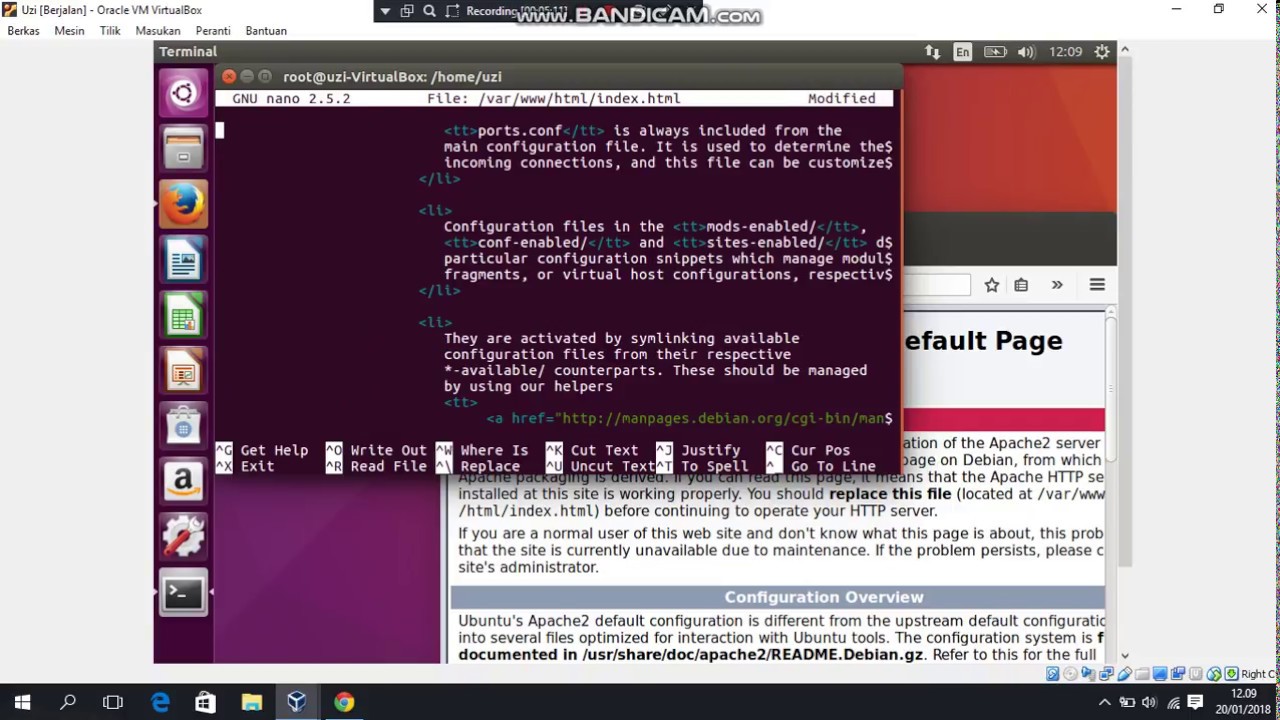Open Firefox bookmarks library icon
This screenshot has width=1280, height=720.
point(1021,285)
